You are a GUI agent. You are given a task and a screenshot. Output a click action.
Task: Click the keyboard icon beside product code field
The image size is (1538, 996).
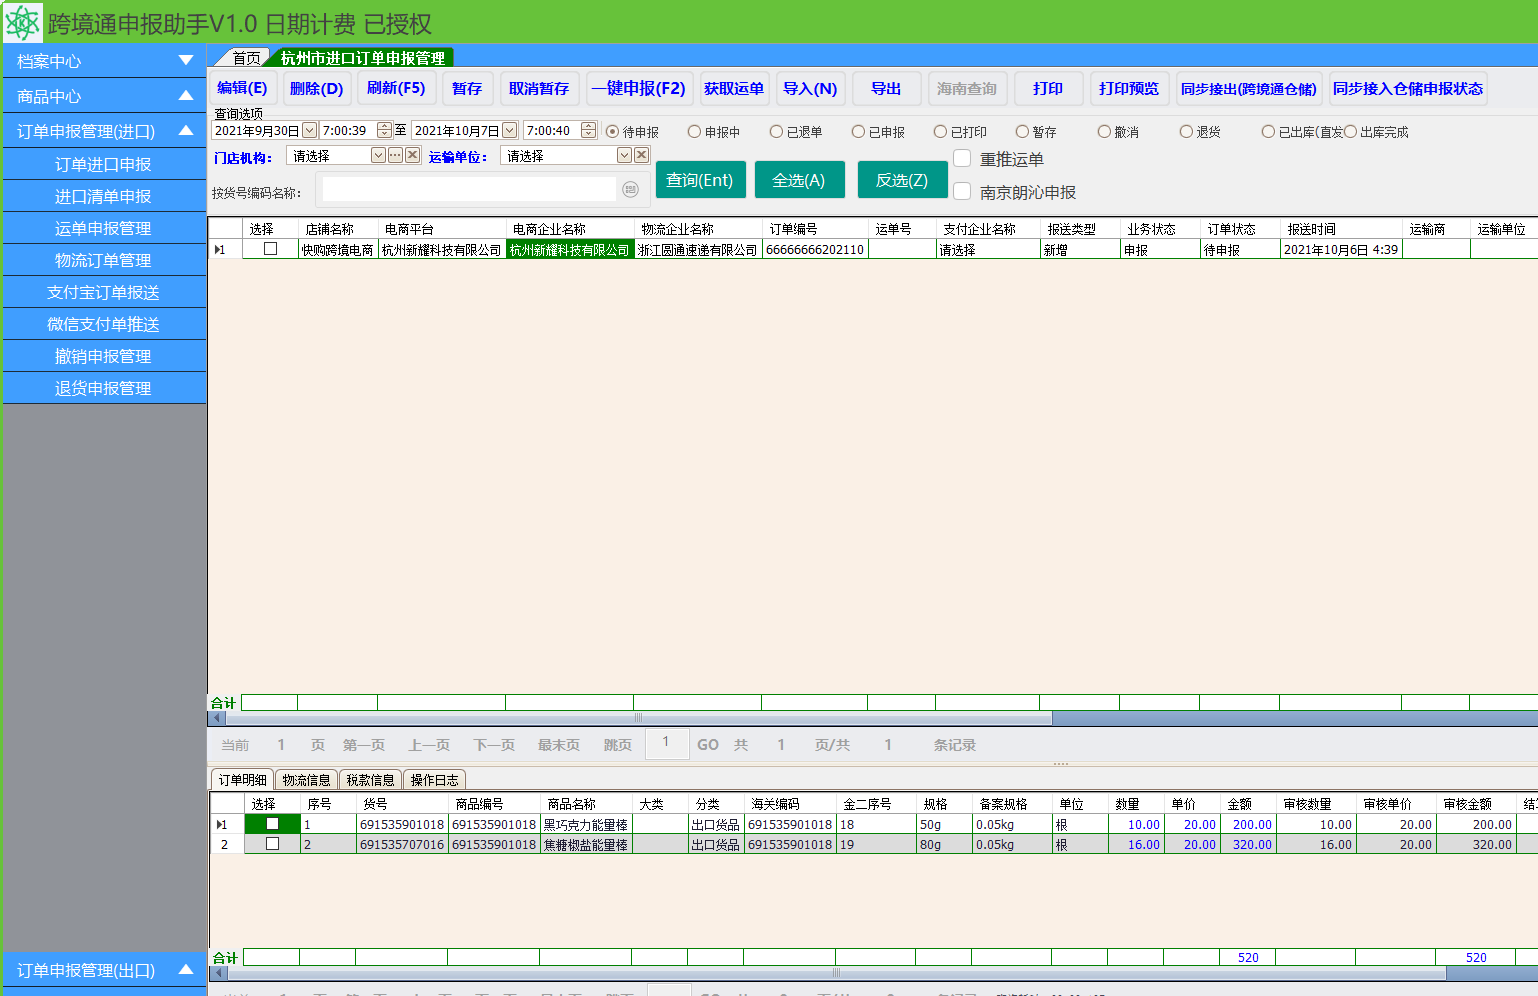[x=630, y=189]
